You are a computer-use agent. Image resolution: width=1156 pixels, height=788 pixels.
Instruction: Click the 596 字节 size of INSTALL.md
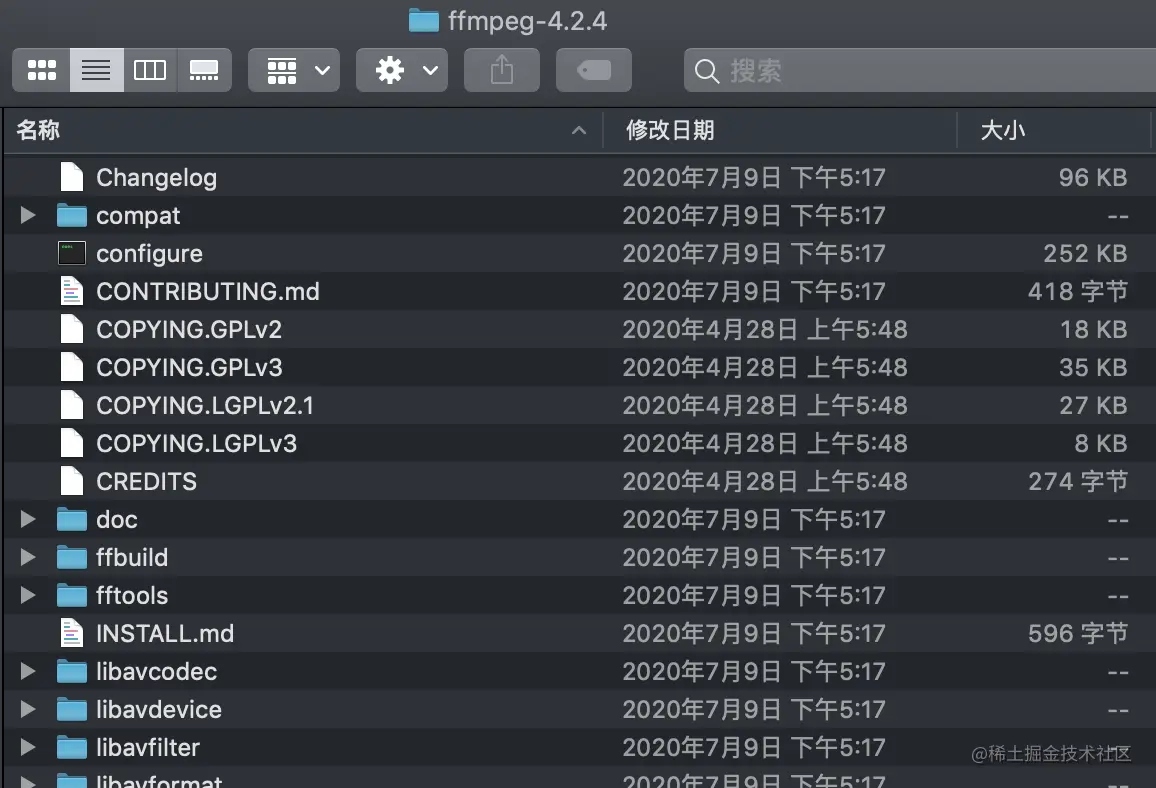(1078, 633)
